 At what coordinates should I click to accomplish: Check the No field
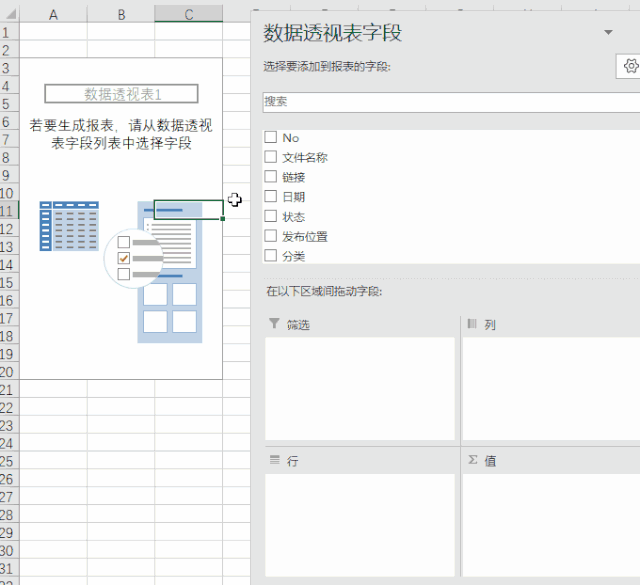[x=271, y=137]
